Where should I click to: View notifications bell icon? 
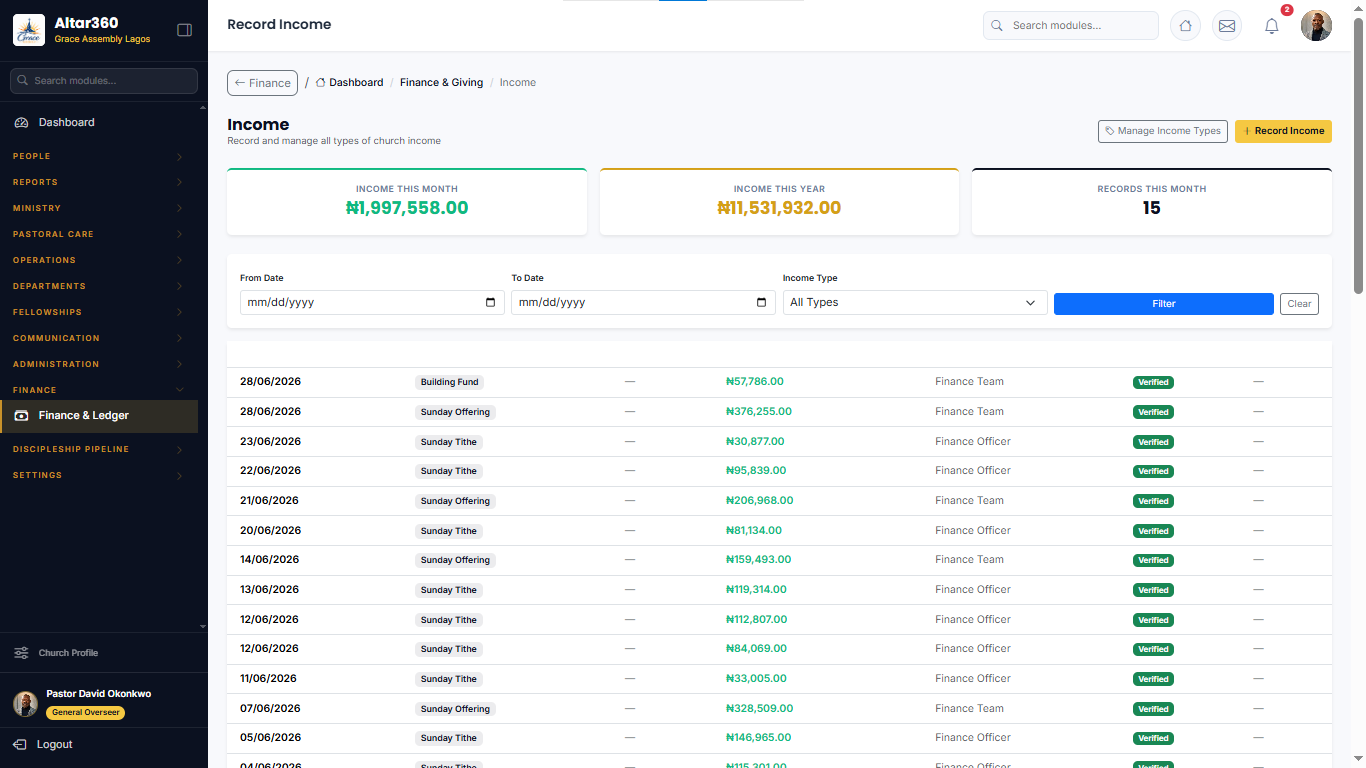click(x=1272, y=27)
